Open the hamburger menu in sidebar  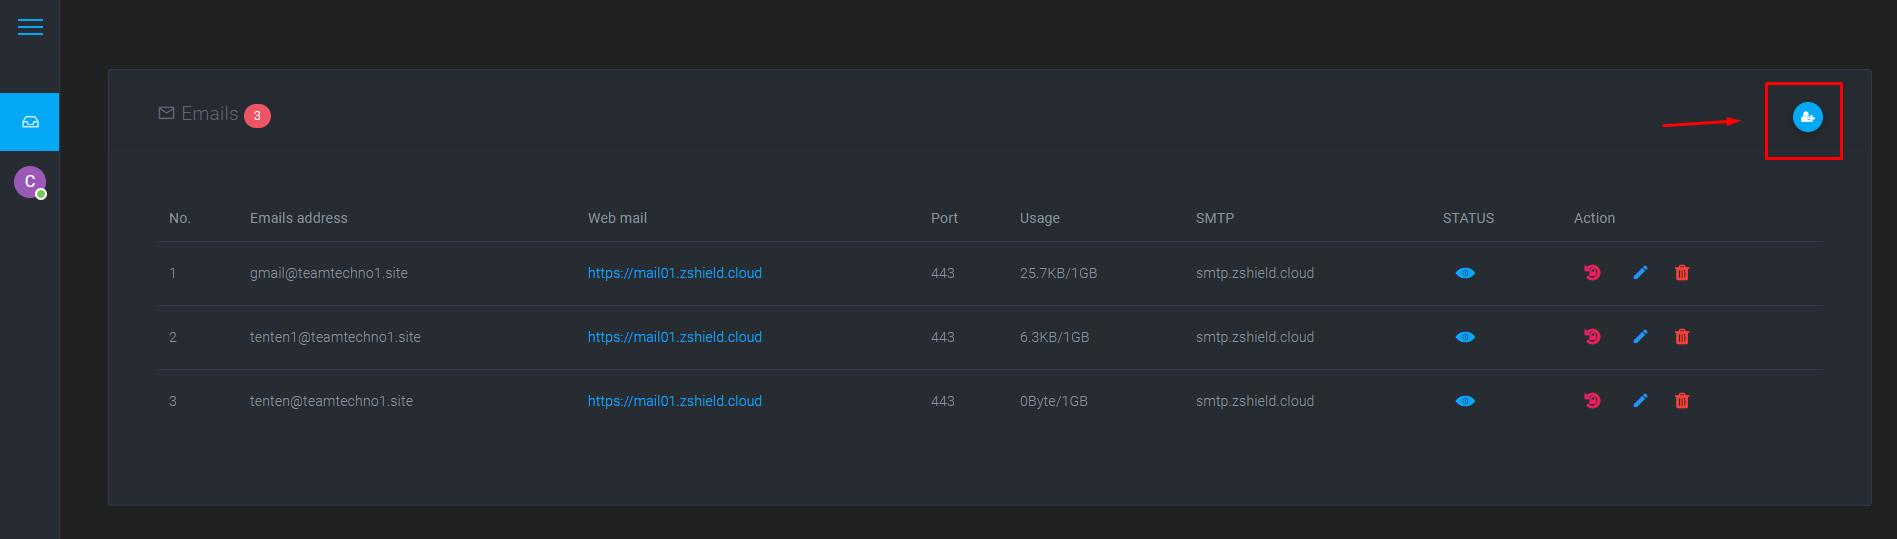pyautogui.click(x=30, y=27)
